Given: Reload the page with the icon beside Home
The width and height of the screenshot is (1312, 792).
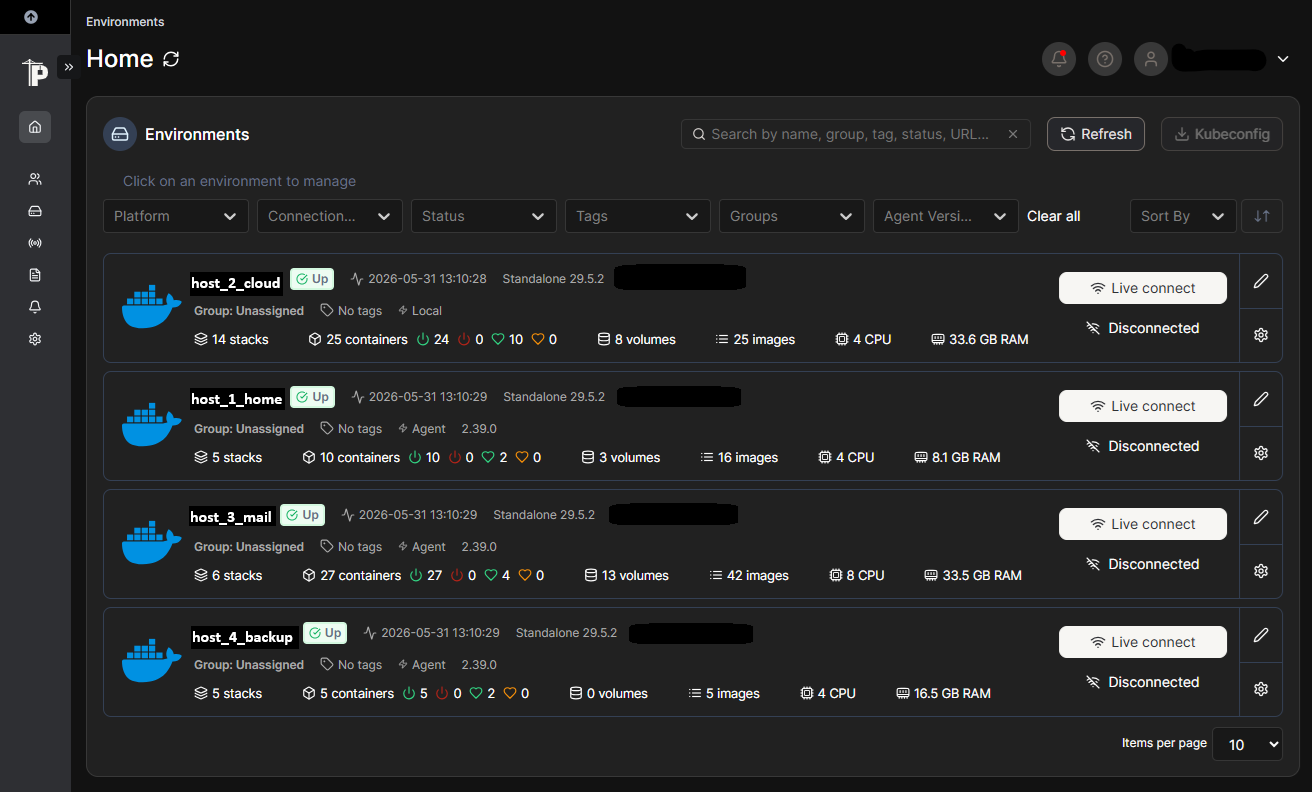Looking at the screenshot, I should pos(171,59).
